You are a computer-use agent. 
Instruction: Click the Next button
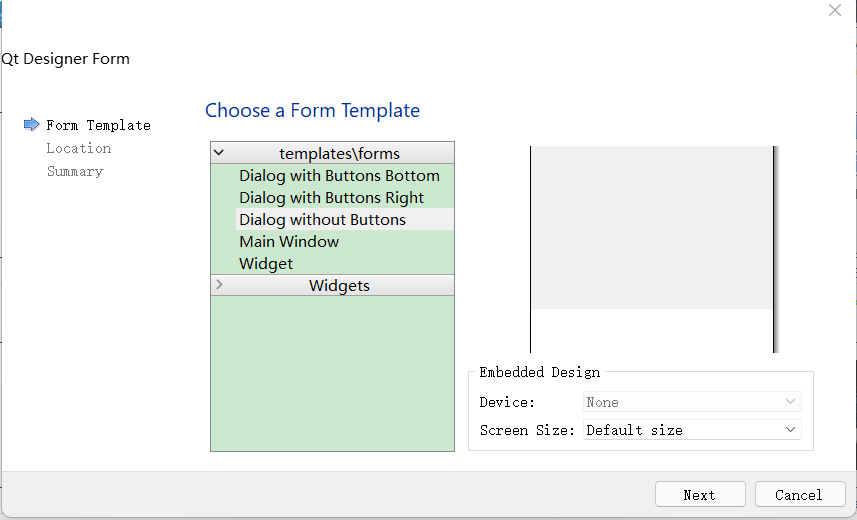[700, 494]
